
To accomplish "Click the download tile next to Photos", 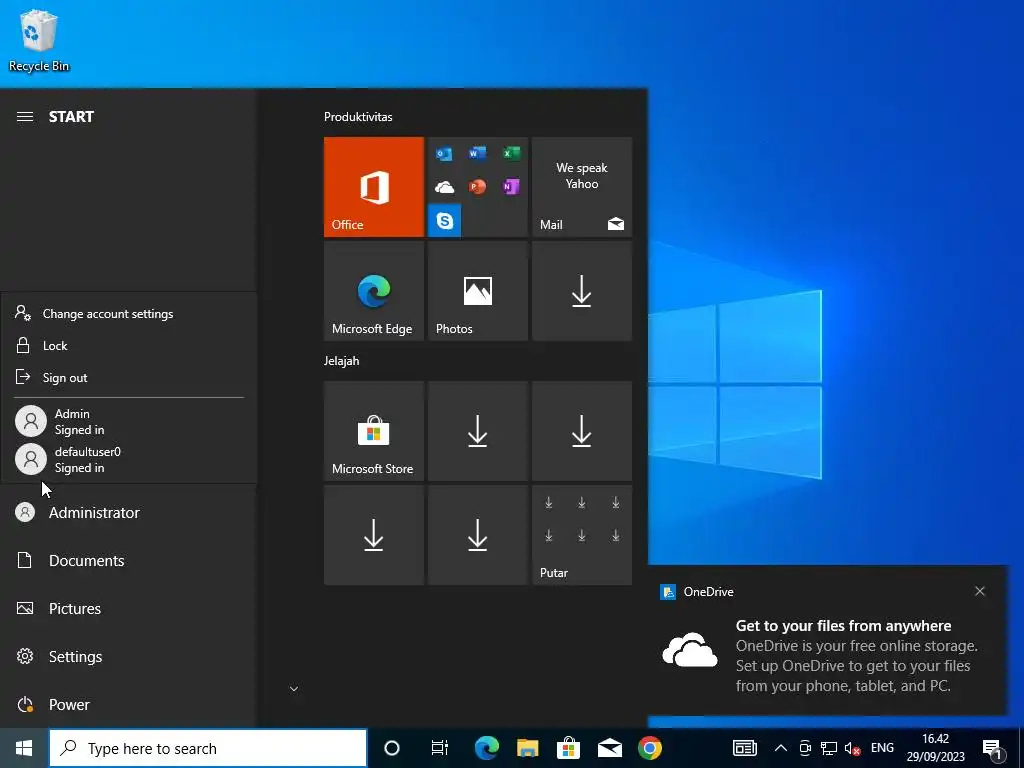I will [582, 291].
